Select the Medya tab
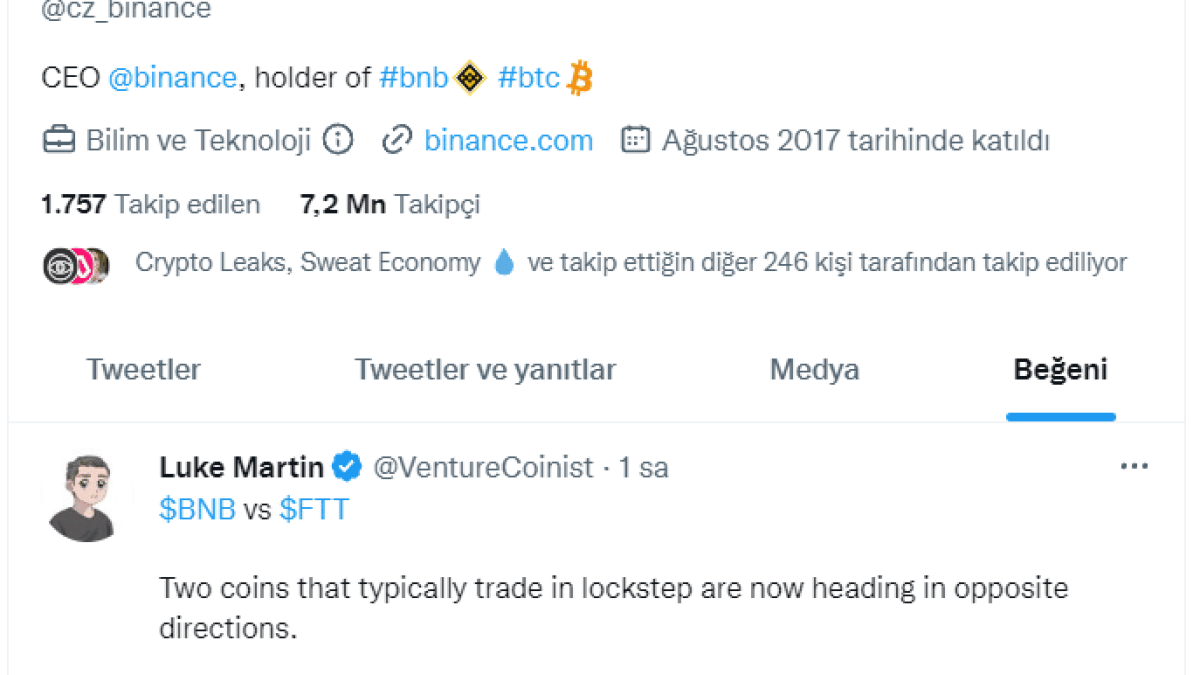Viewport: 1200px width, 675px height. tap(814, 370)
